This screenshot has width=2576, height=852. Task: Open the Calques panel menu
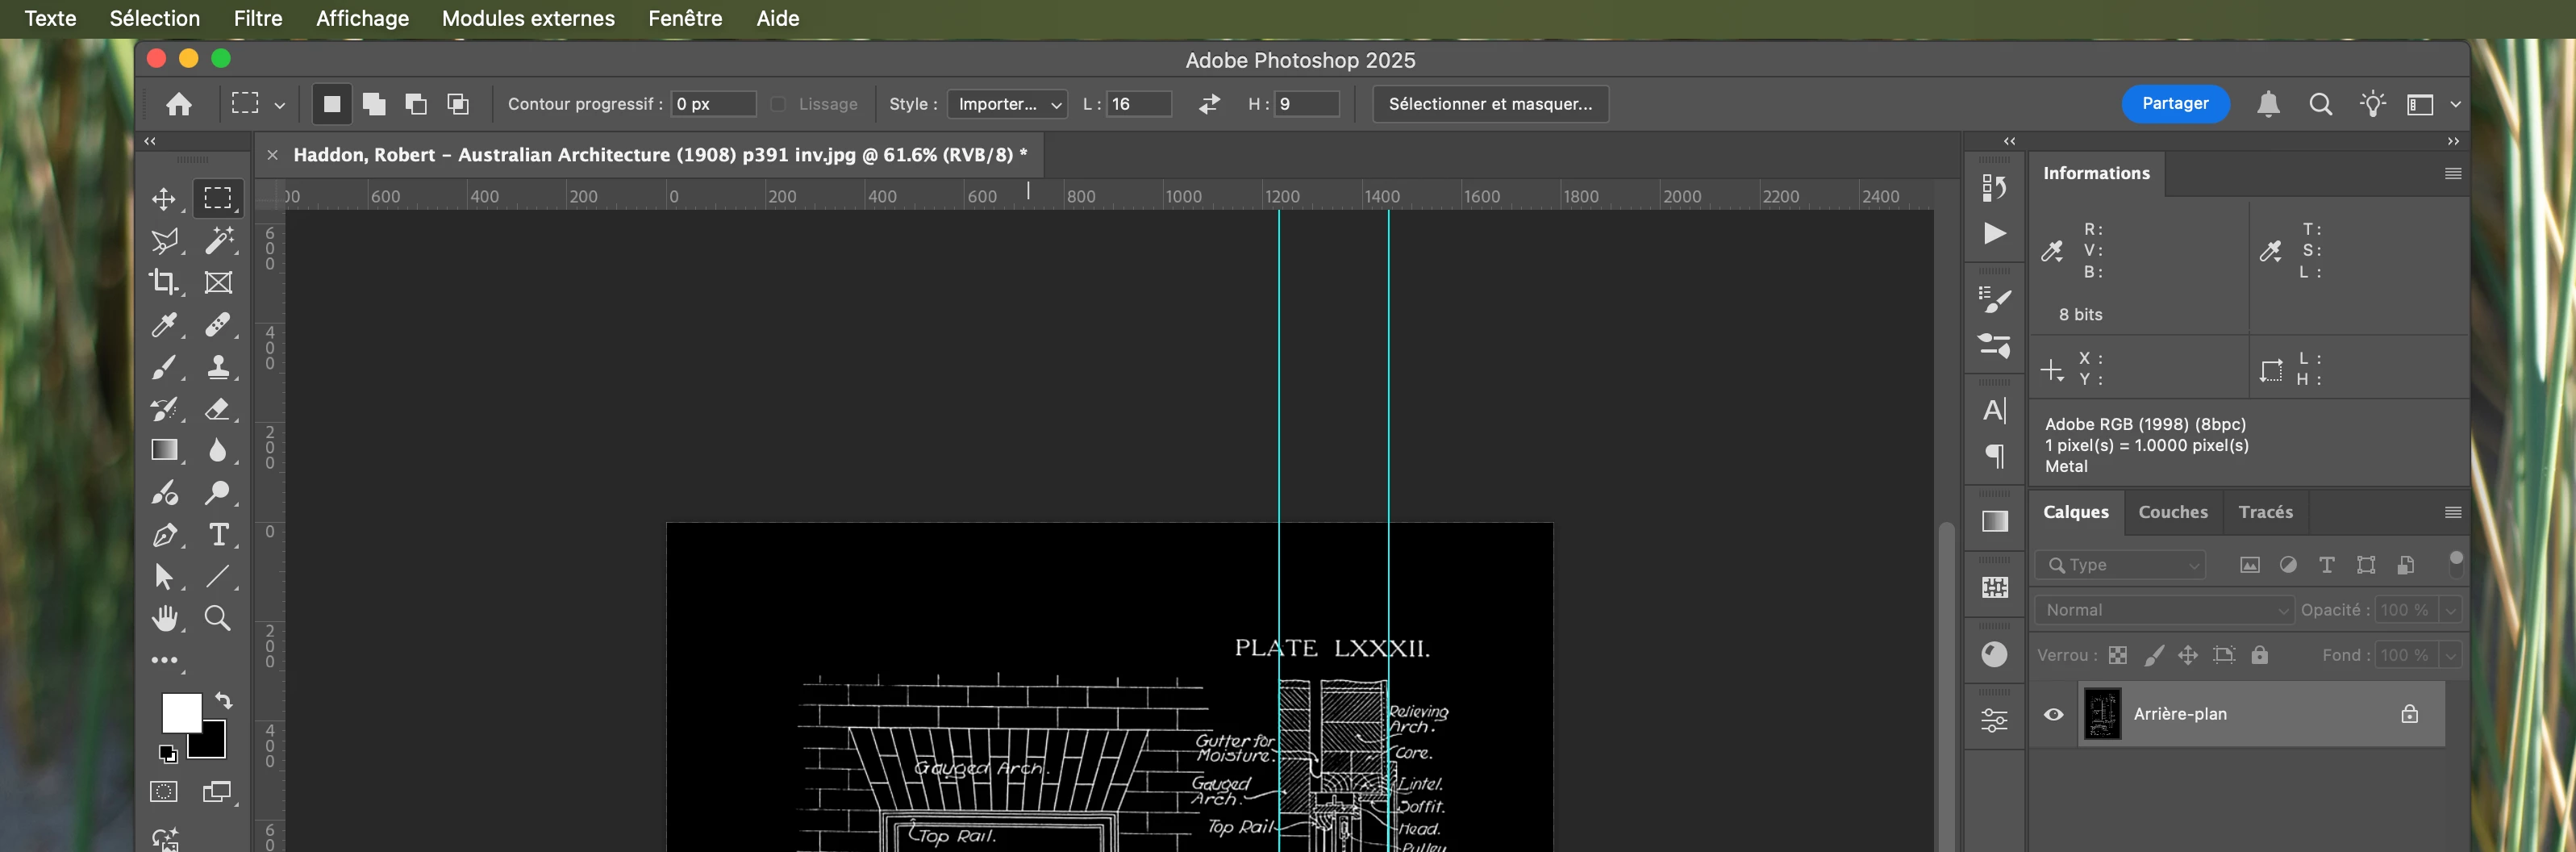pos(2452,512)
